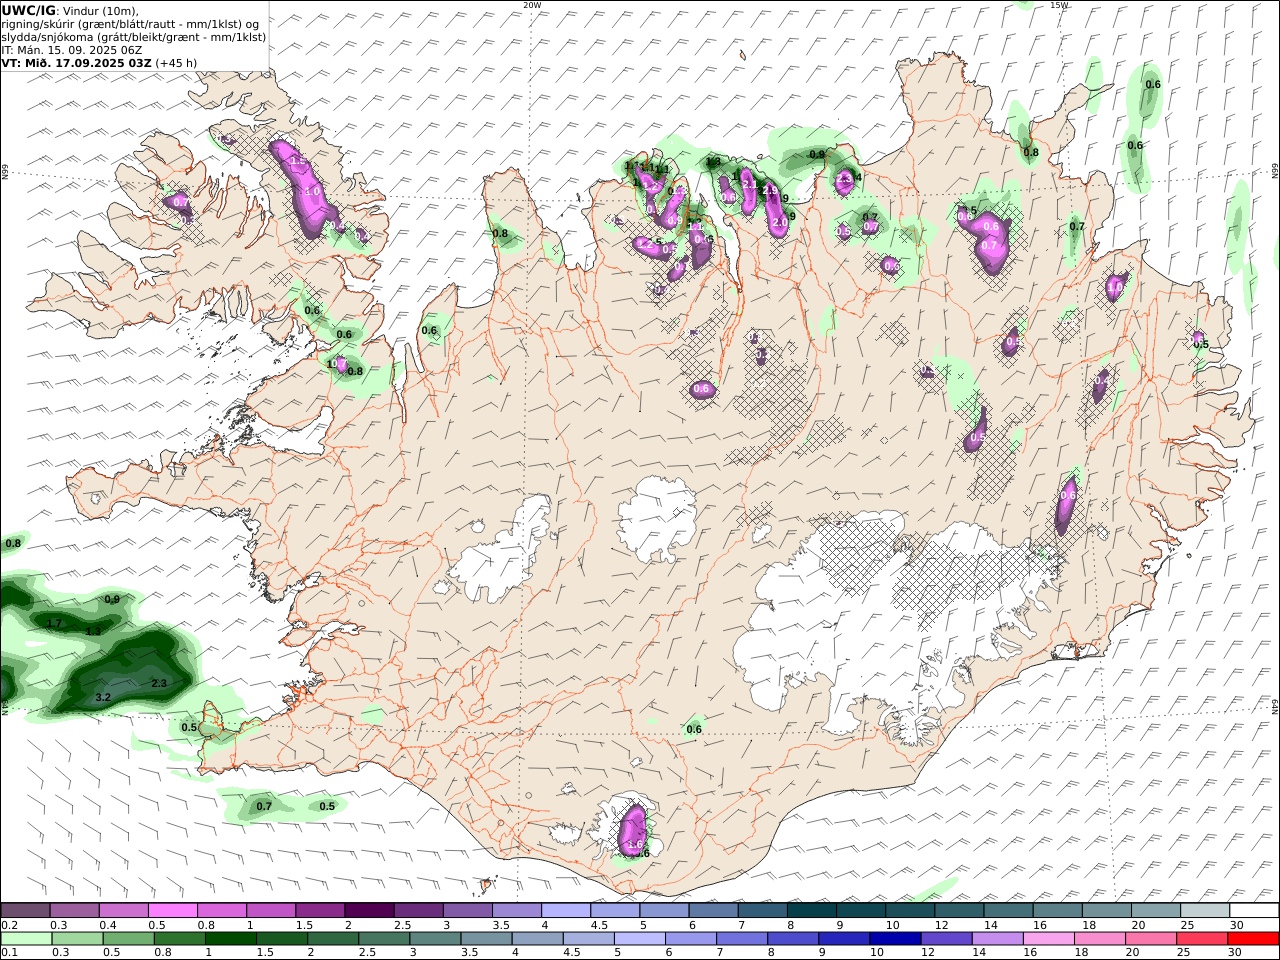Click the '15W' longitude label
This screenshot has width=1280, height=960.
1059,5
